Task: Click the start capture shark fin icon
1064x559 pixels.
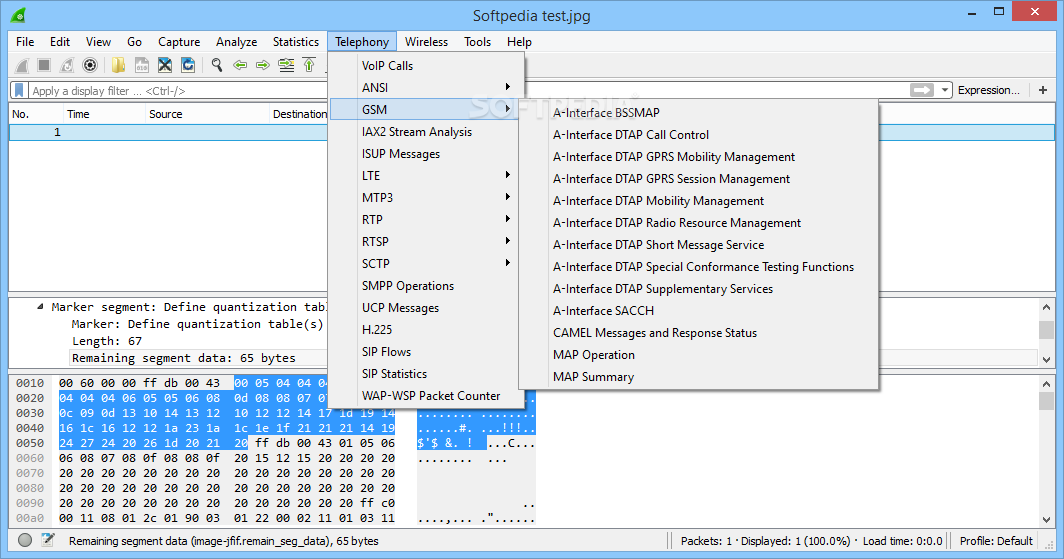Action: pos(22,65)
